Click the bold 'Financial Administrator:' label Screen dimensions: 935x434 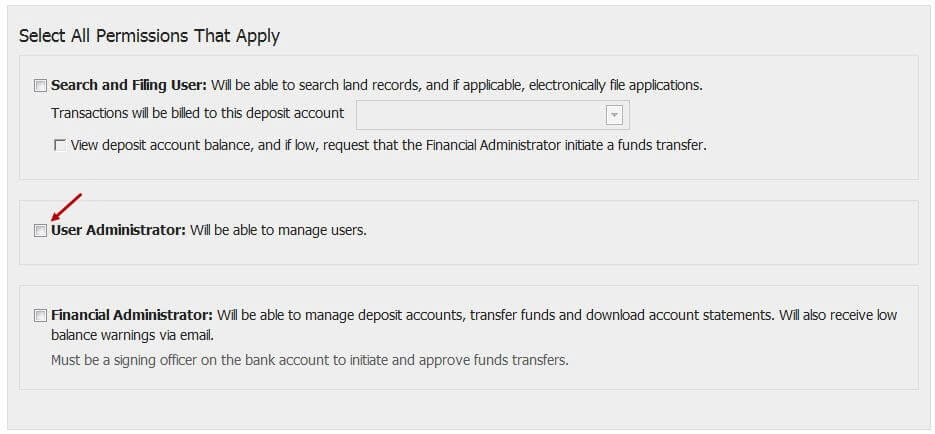tap(132, 315)
